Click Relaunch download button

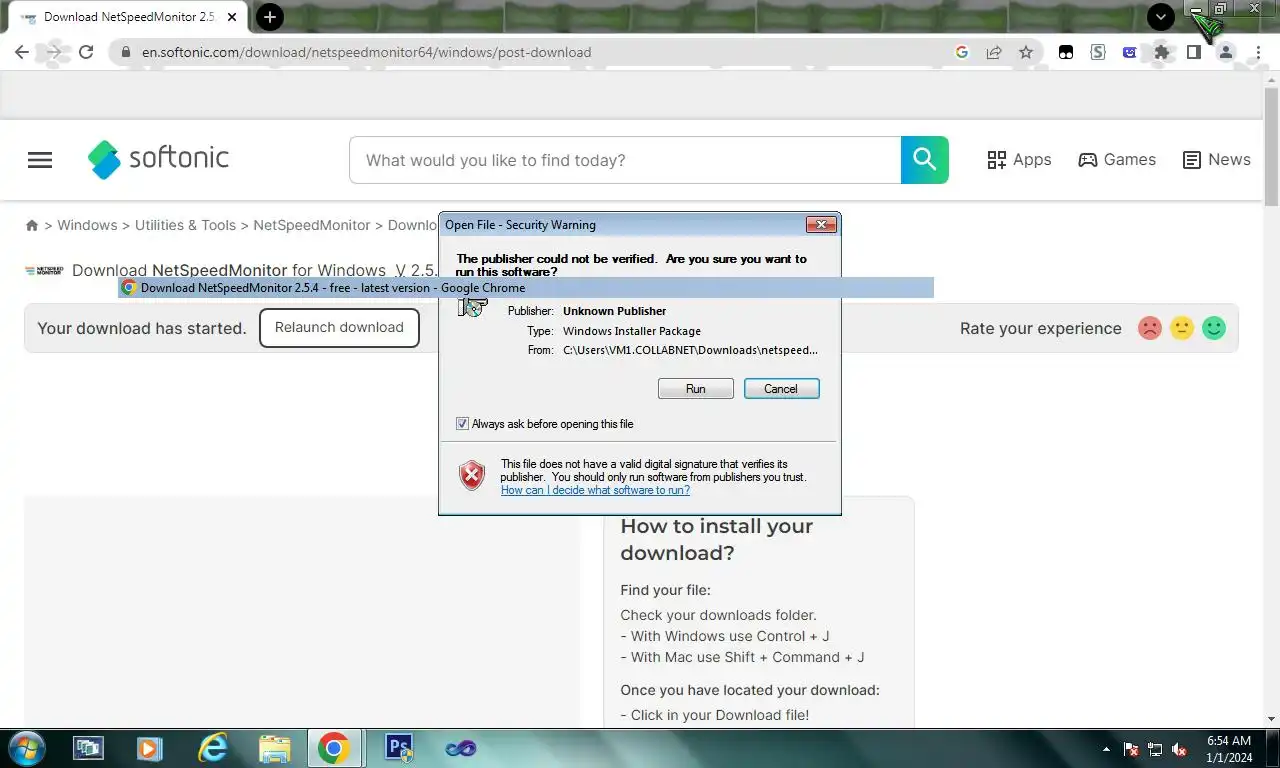[x=339, y=328]
